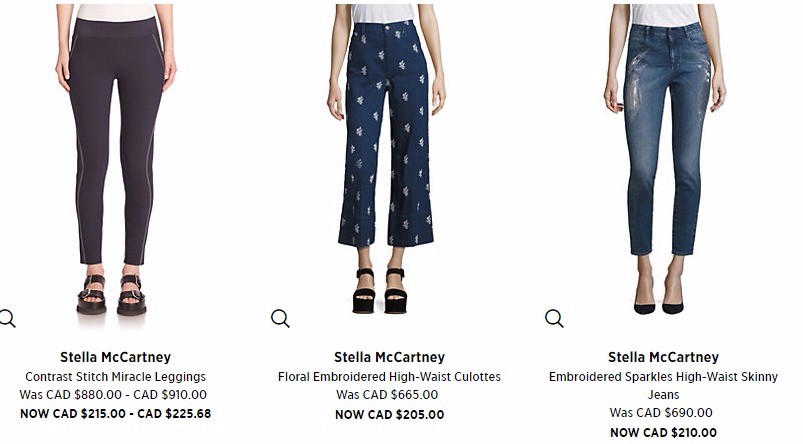Select the NOW CAD $205.00 sale price
The height and width of the screenshot is (444, 803).
tap(389, 415)
